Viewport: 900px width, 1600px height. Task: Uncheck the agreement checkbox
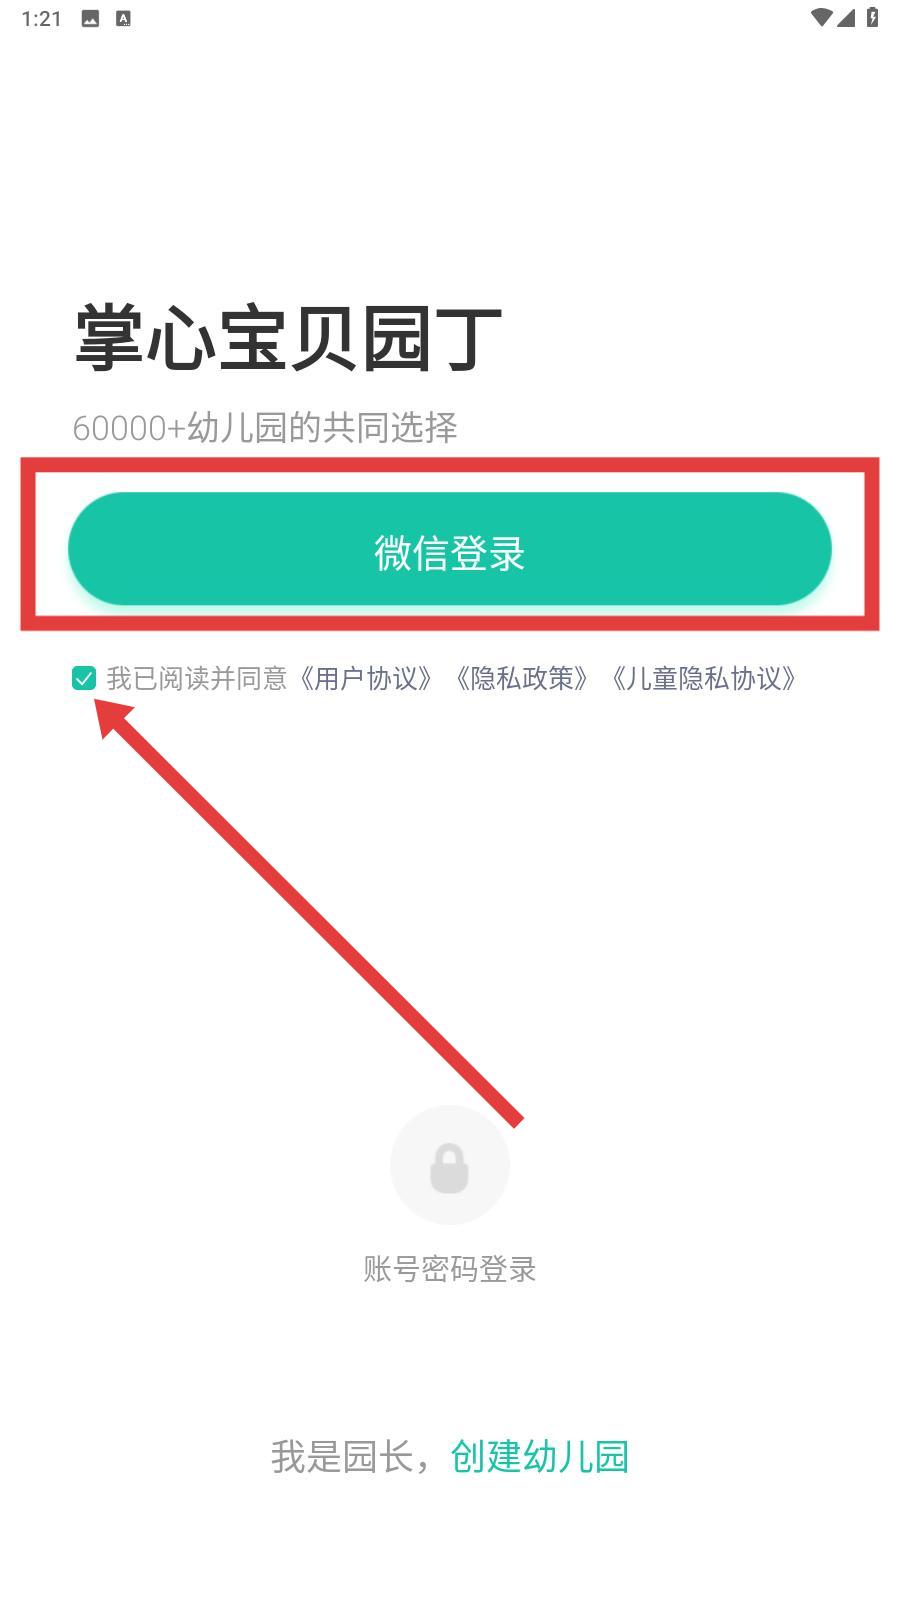coord(84,679)
